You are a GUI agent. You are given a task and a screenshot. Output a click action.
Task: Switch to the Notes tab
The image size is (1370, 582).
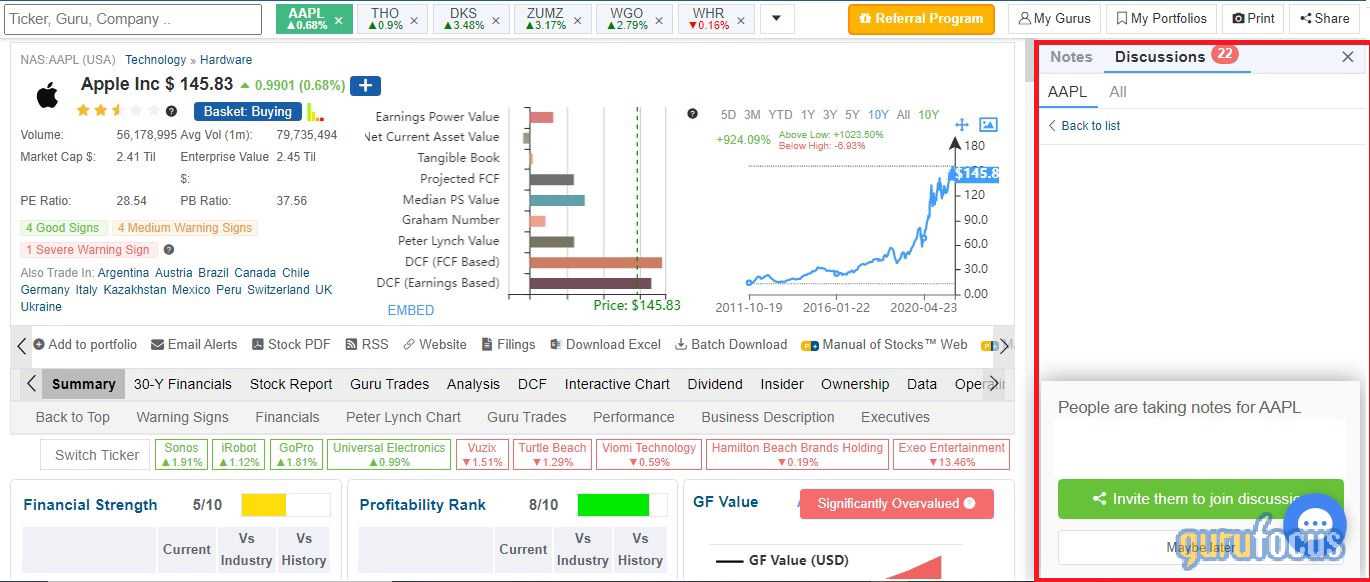point(1070,57)
